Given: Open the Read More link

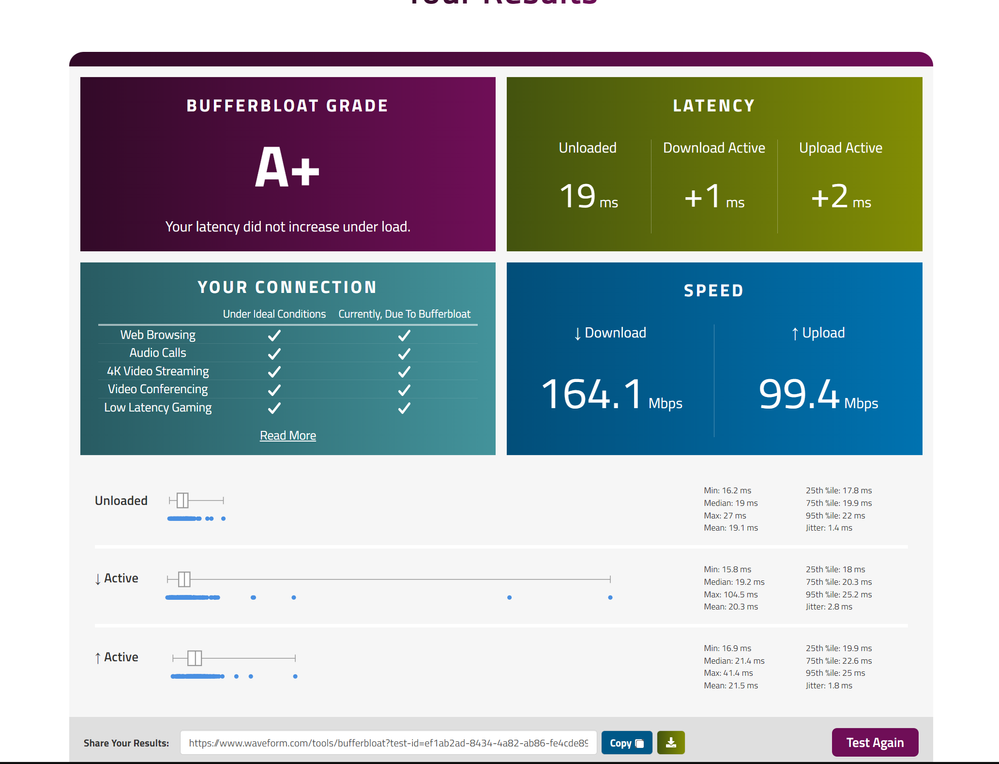Looking at the screenshot, I should coord(288,435).
